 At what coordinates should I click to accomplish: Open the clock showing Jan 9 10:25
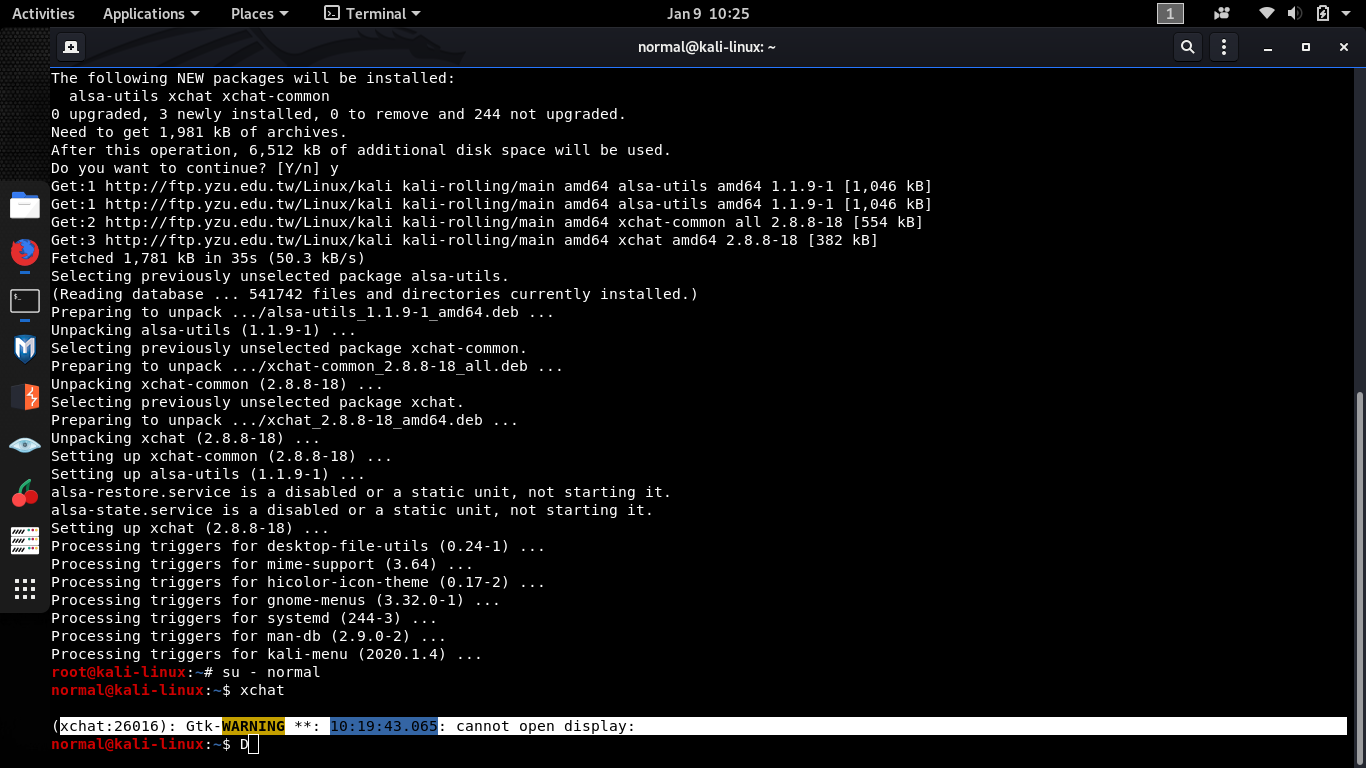pos(708,14)
